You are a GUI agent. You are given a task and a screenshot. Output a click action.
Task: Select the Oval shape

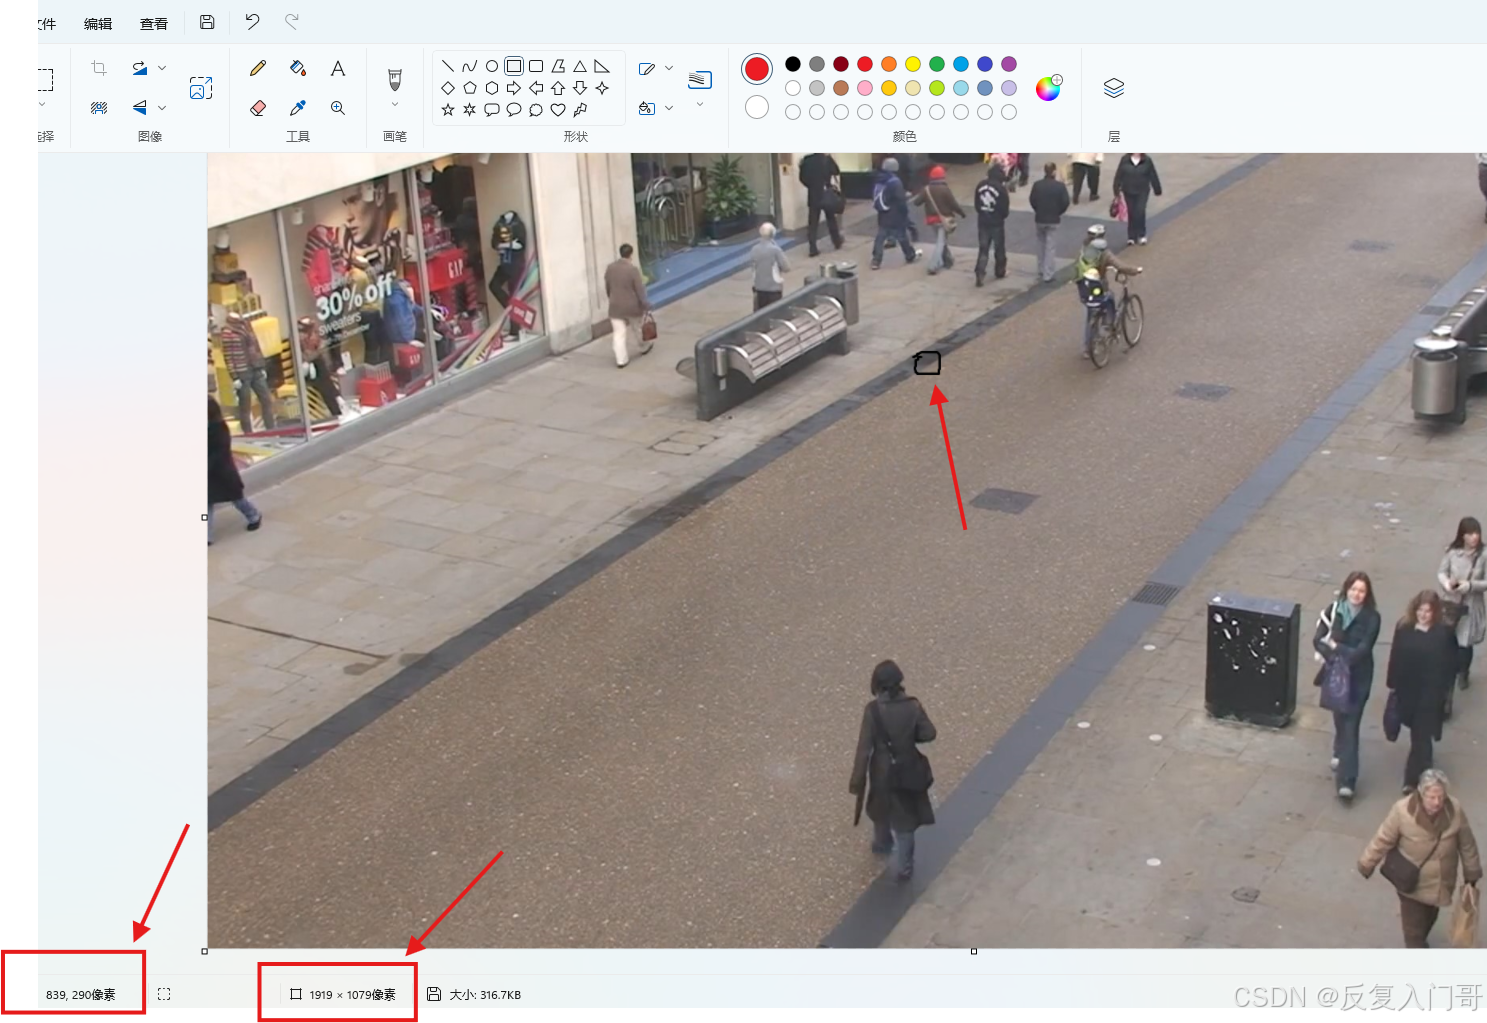pyautogui.click(x=492, y=66)
